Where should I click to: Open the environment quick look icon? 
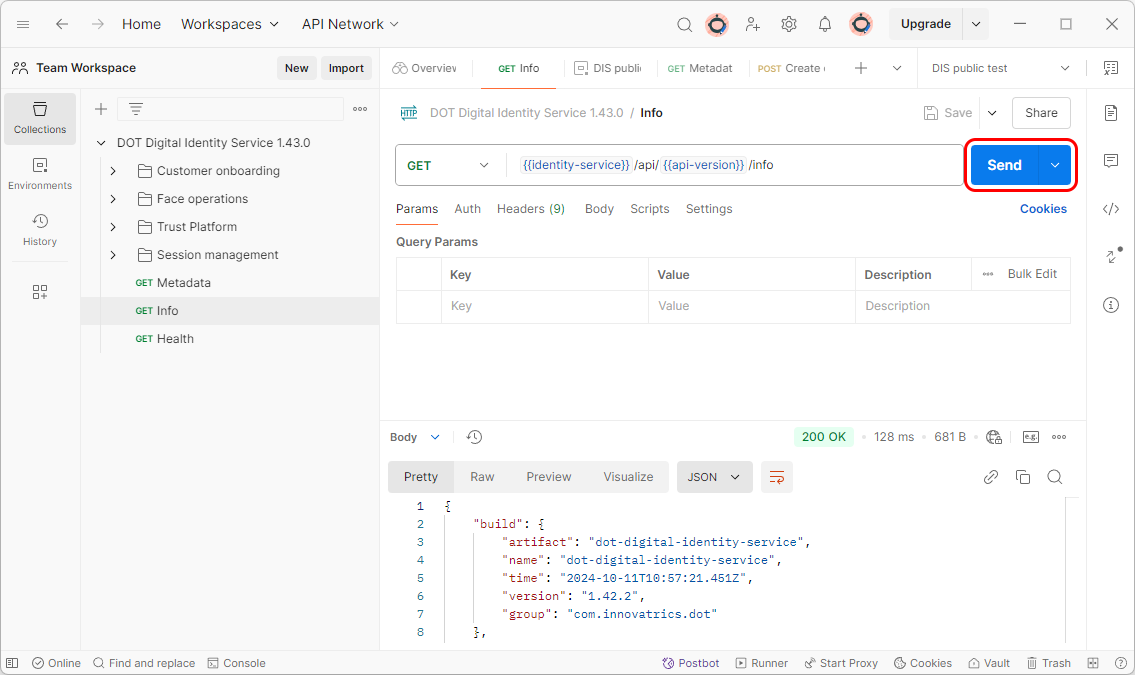pyautogui.click(x=1111, y=68)
